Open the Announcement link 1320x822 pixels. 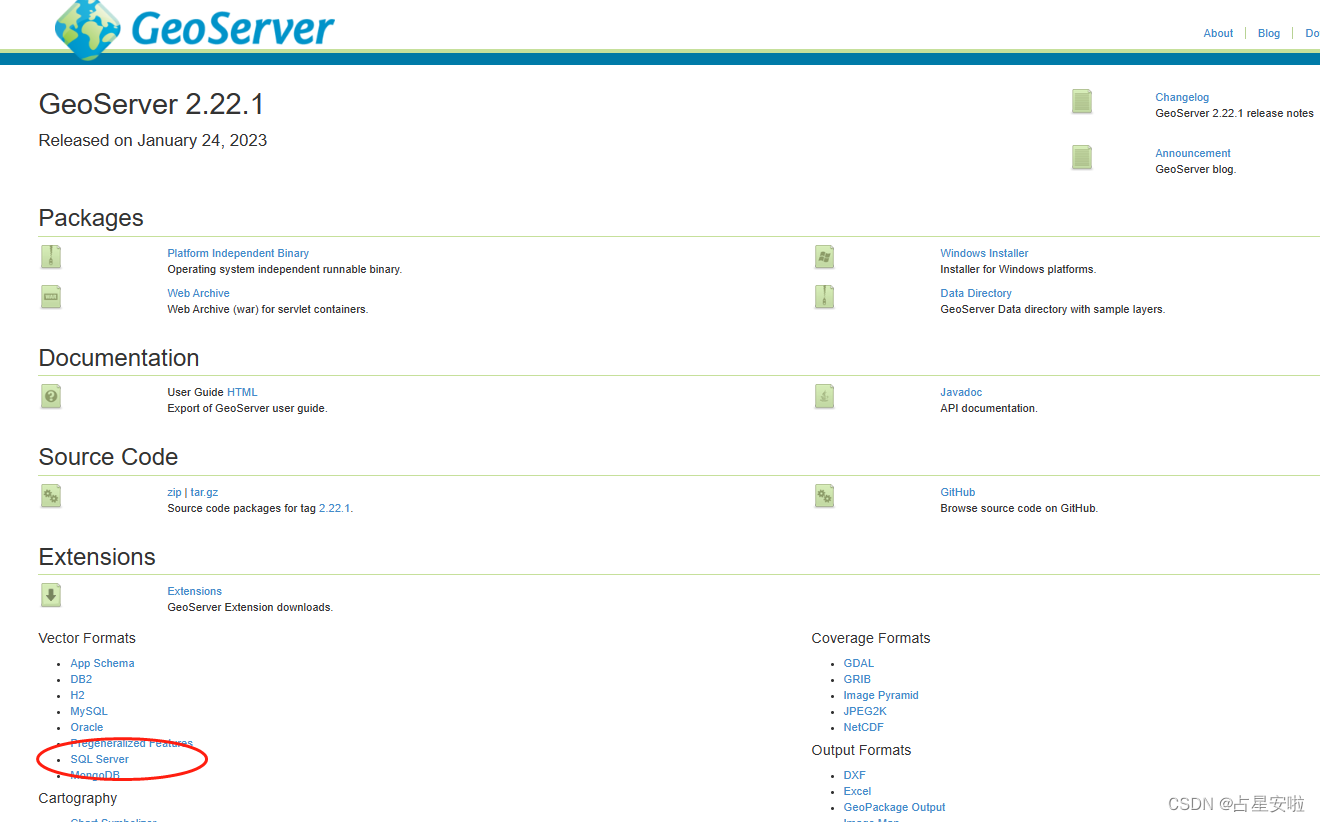pyautogui.click(x=1193, y=153)
